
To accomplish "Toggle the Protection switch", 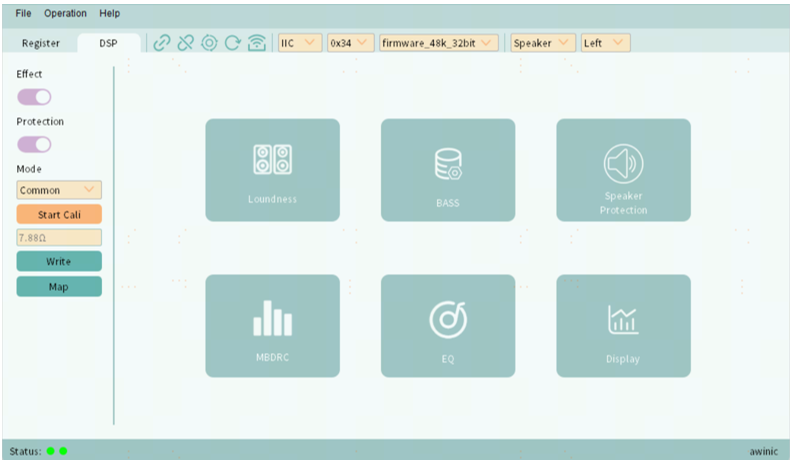I will click(x=34, y=144).
